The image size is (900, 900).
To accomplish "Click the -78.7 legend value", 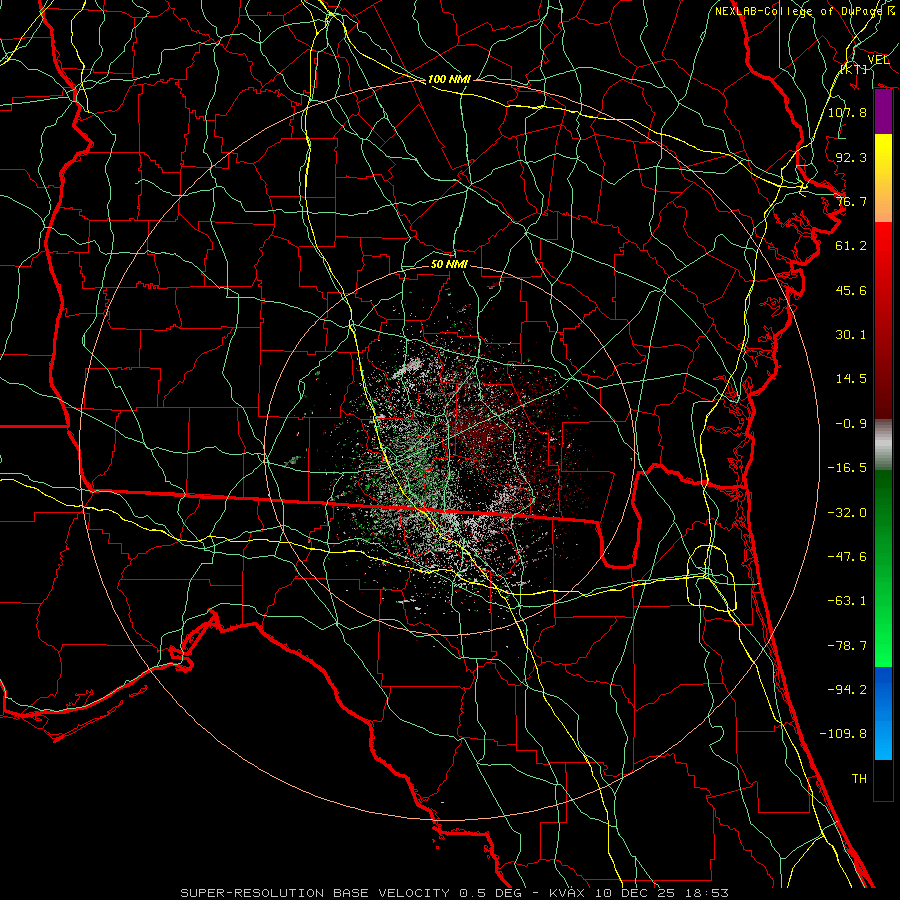I will tap(847, 646).
